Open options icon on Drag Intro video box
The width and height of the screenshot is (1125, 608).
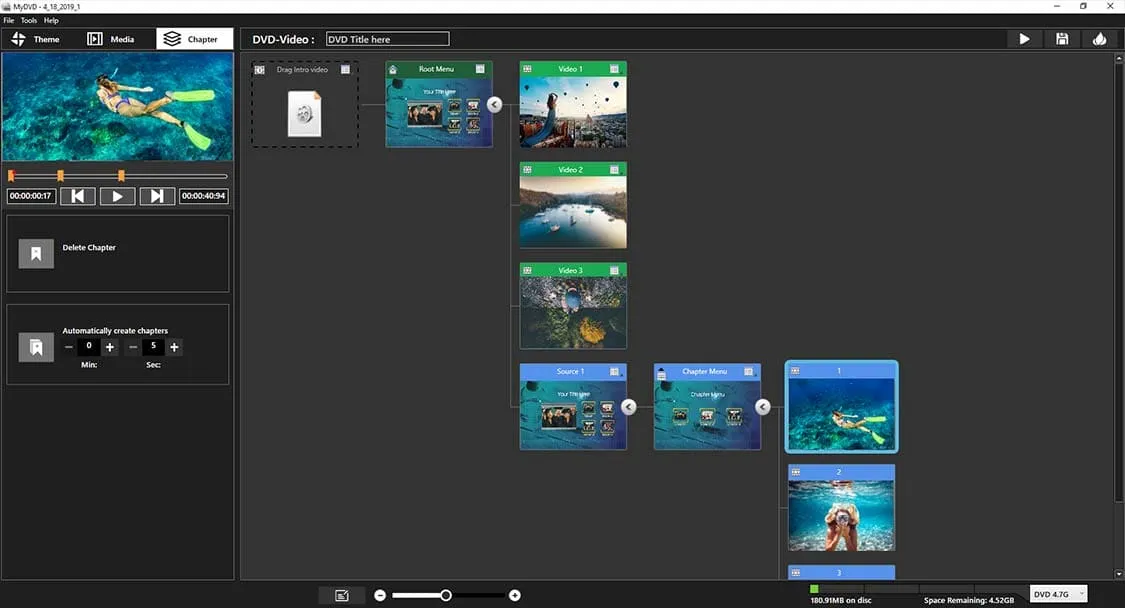(x=345, y=70)
